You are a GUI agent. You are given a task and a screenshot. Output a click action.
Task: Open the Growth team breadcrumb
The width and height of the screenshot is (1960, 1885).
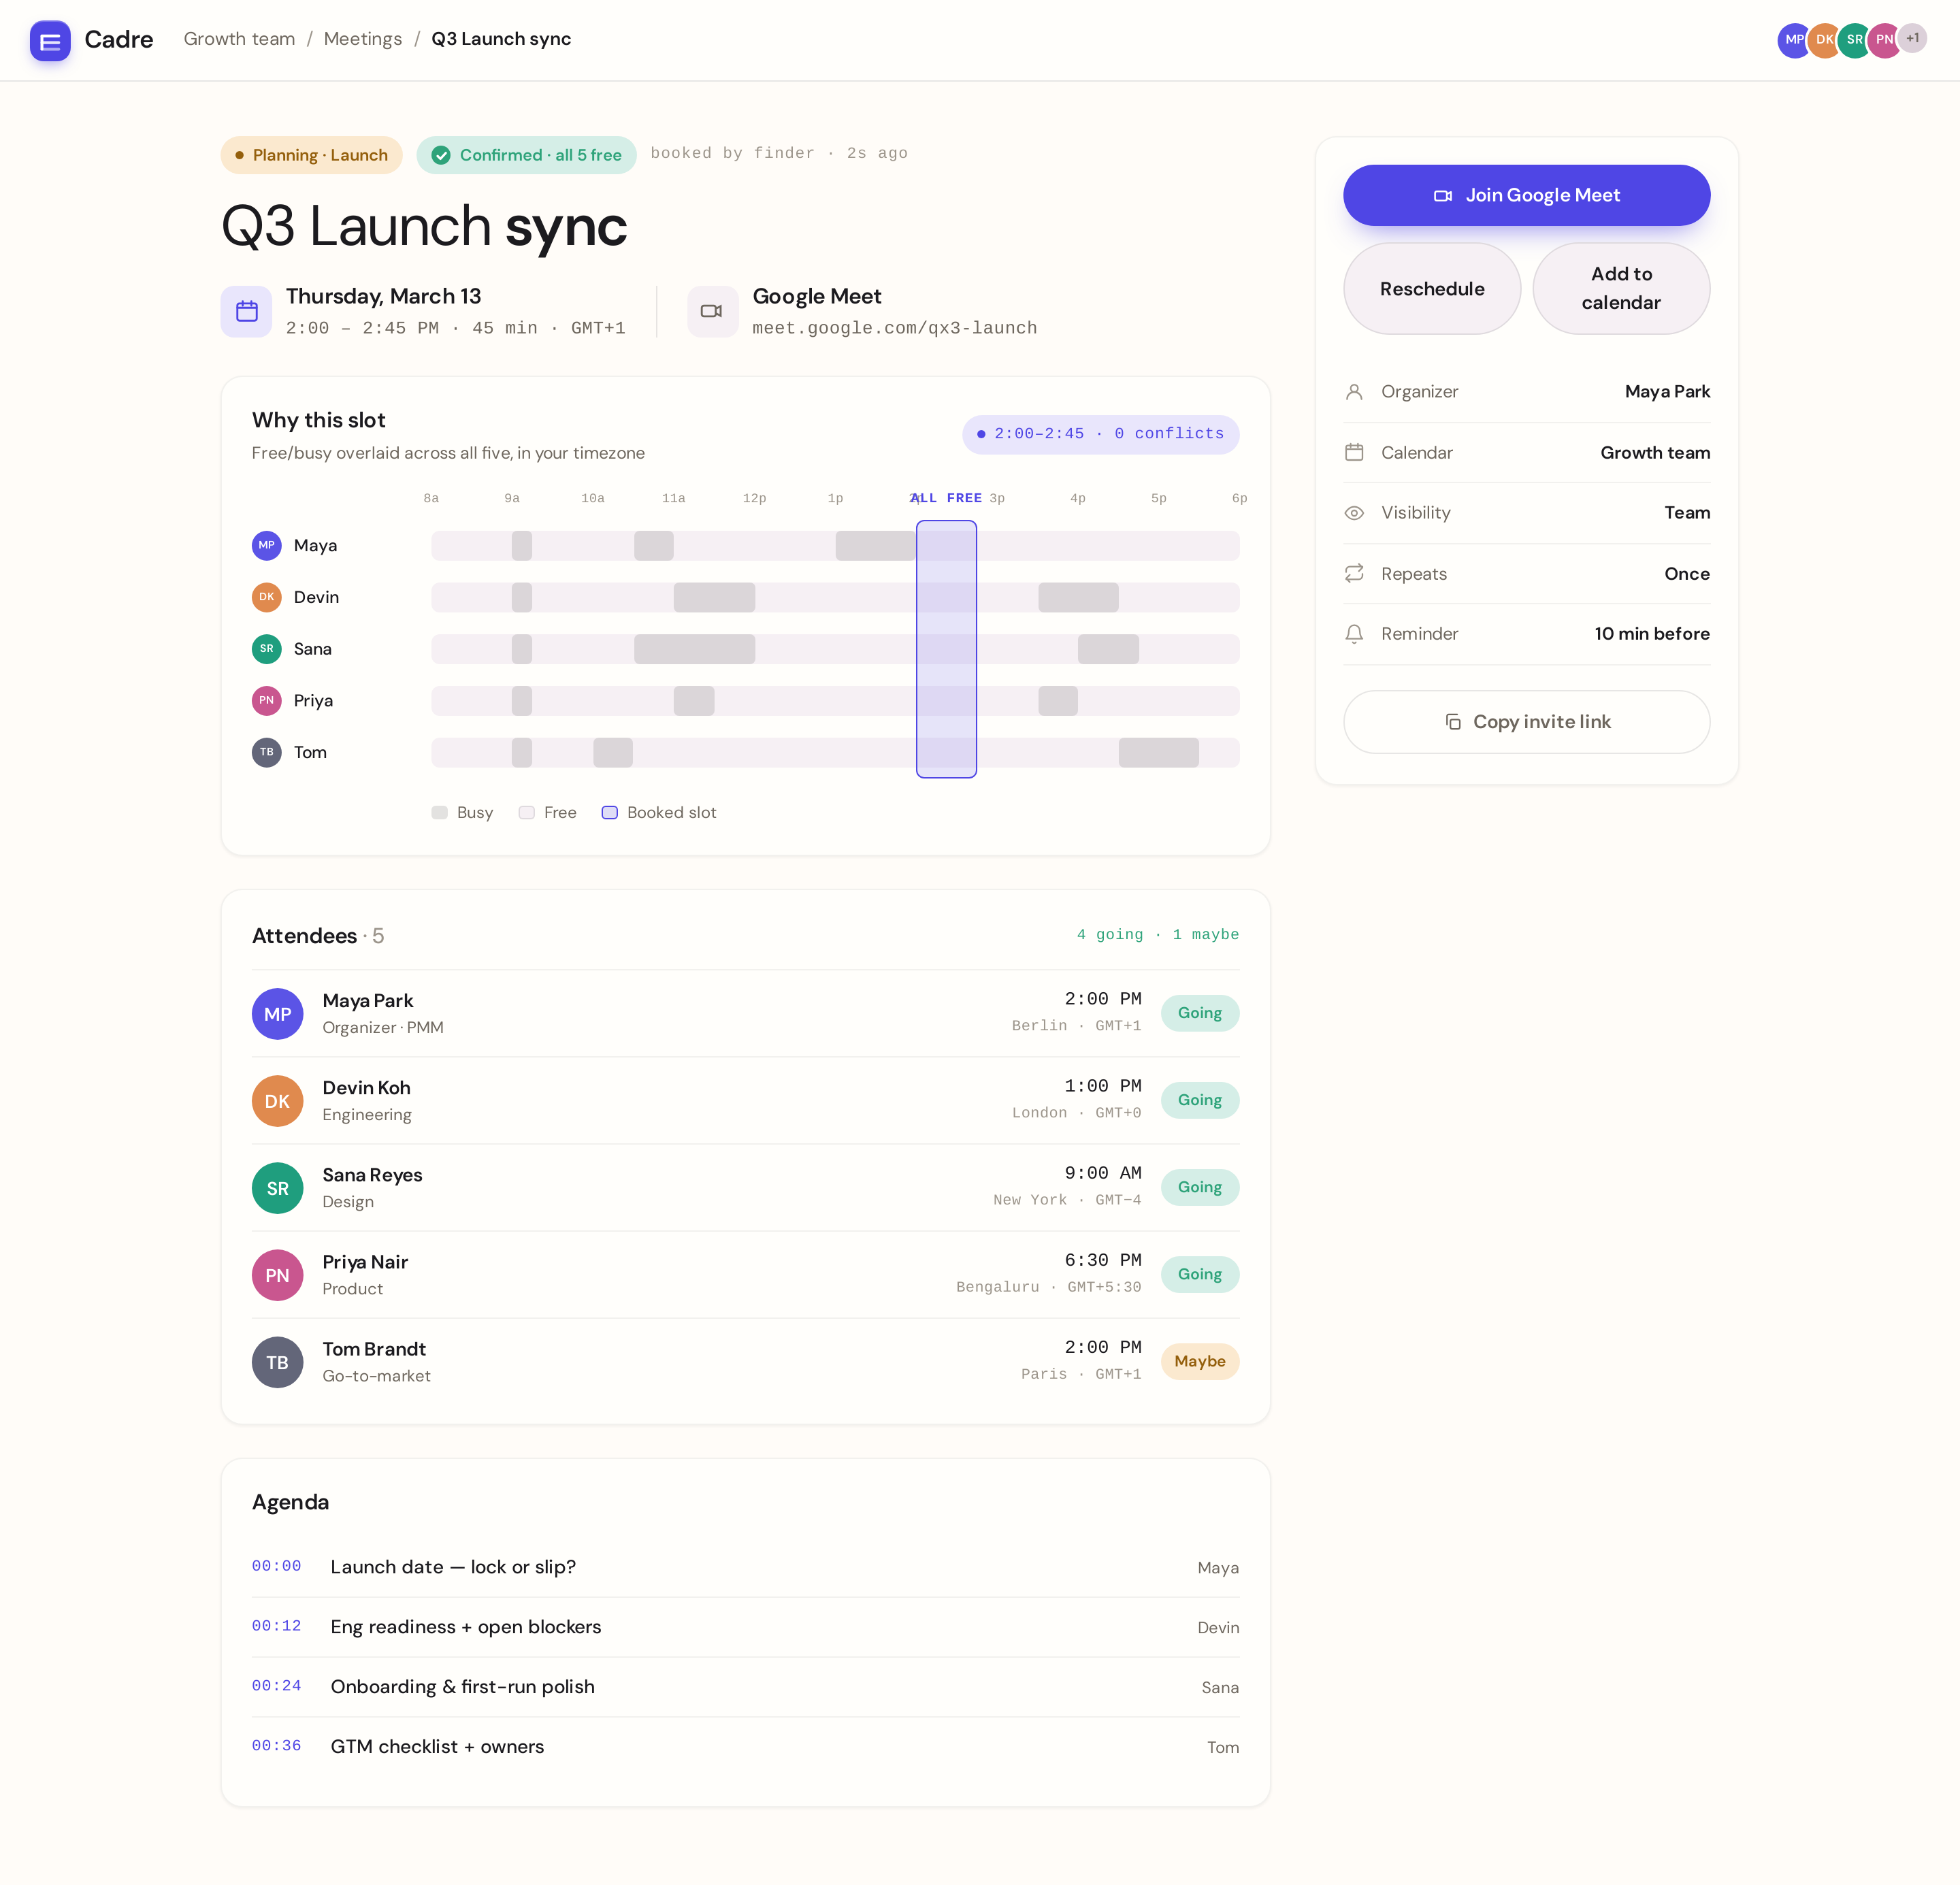(x=239, y=39)
